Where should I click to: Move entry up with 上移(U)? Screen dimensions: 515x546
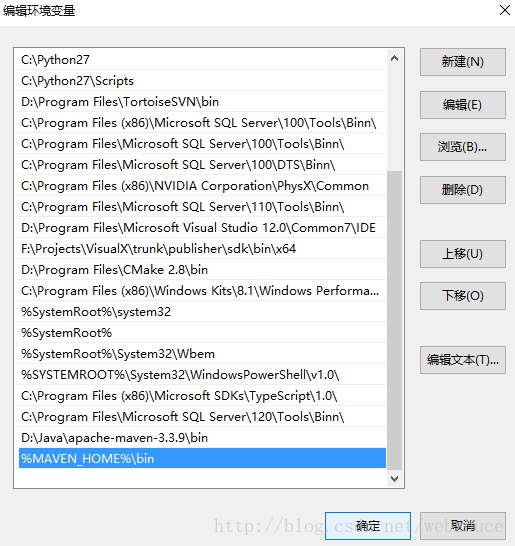tap(462, 254)
